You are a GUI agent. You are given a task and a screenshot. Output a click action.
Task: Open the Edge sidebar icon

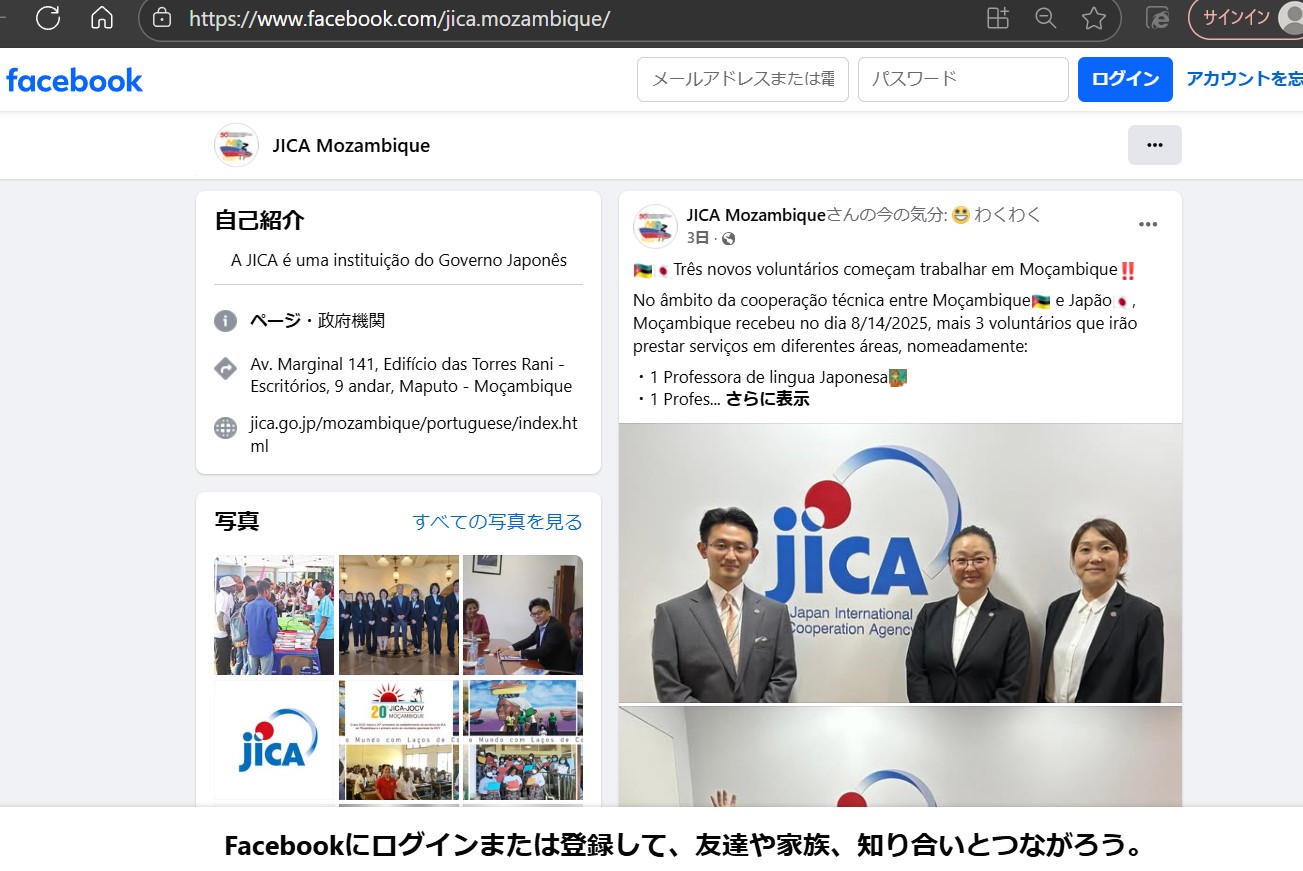point(1158,18)
